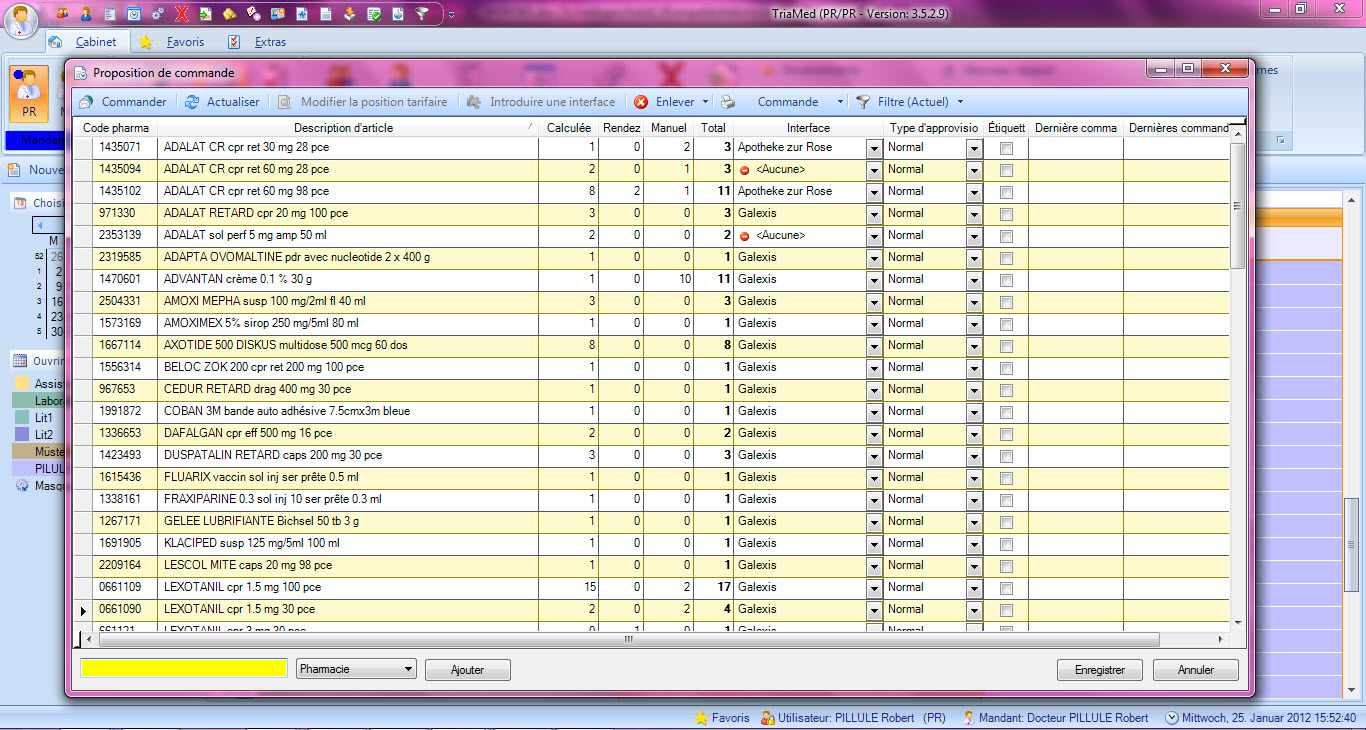Check Étiquett box for GELEE LUBRIFIANTE row
1366x730 pixels.
coord(1006,522)
